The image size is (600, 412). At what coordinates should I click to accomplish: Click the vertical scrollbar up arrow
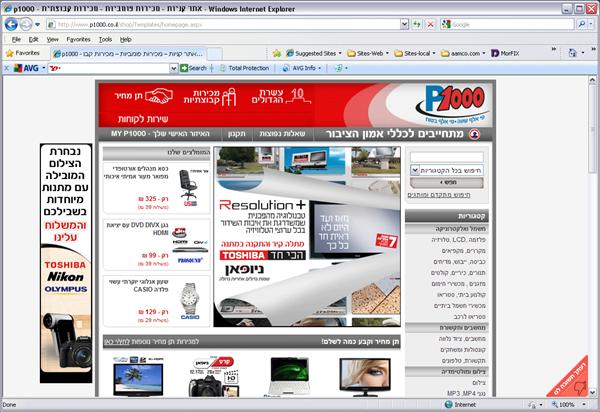coord(592,80)
